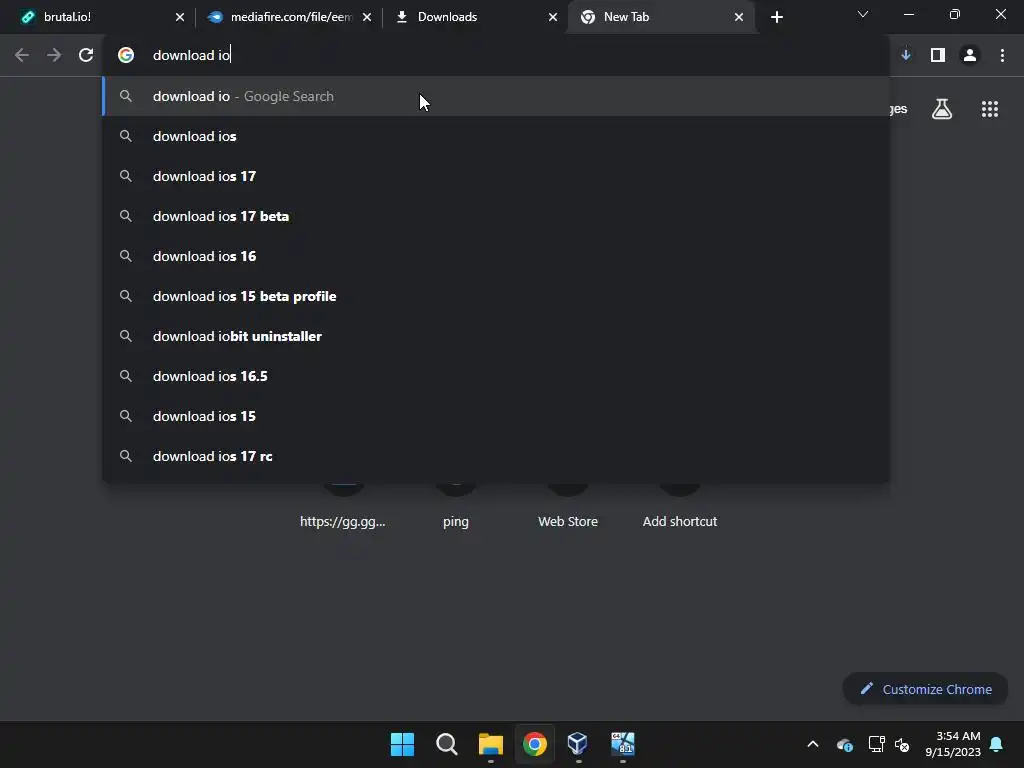Click the cloud sync tray icon
The height and width of the screenshot is (768, 1024).
coord(844,744)
